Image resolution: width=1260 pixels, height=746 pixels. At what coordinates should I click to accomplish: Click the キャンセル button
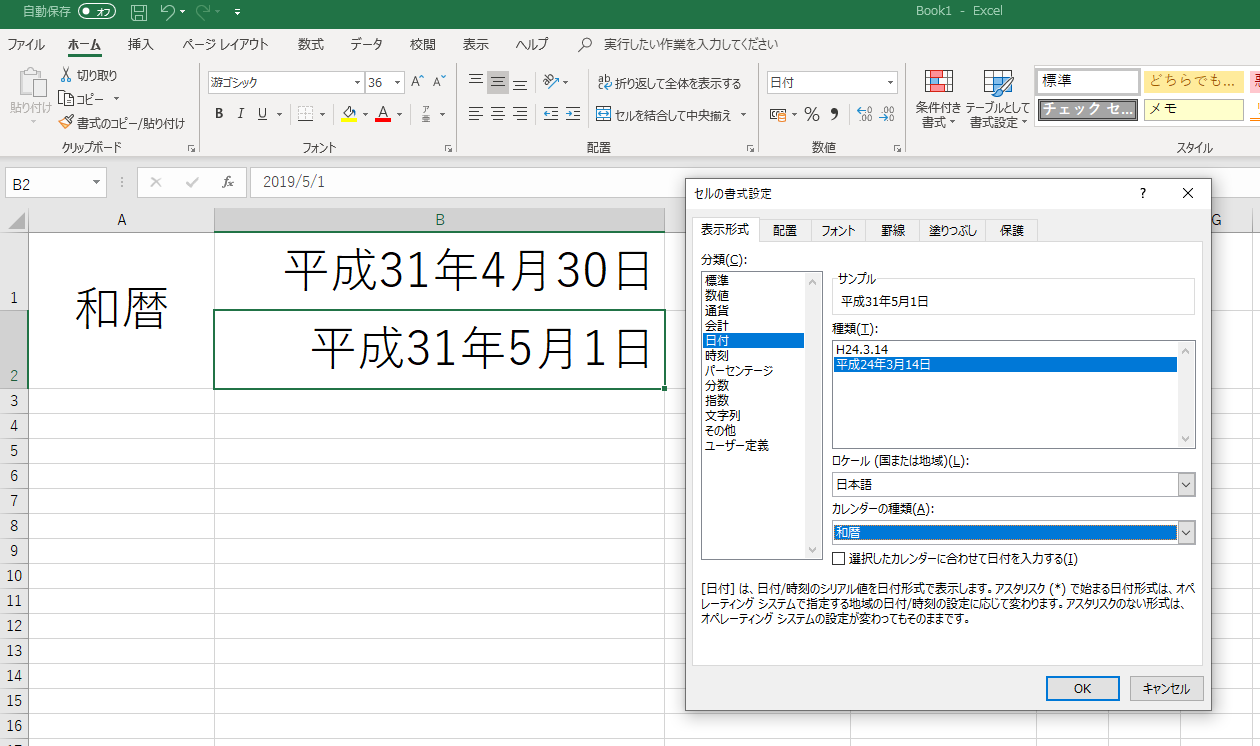1166,688
